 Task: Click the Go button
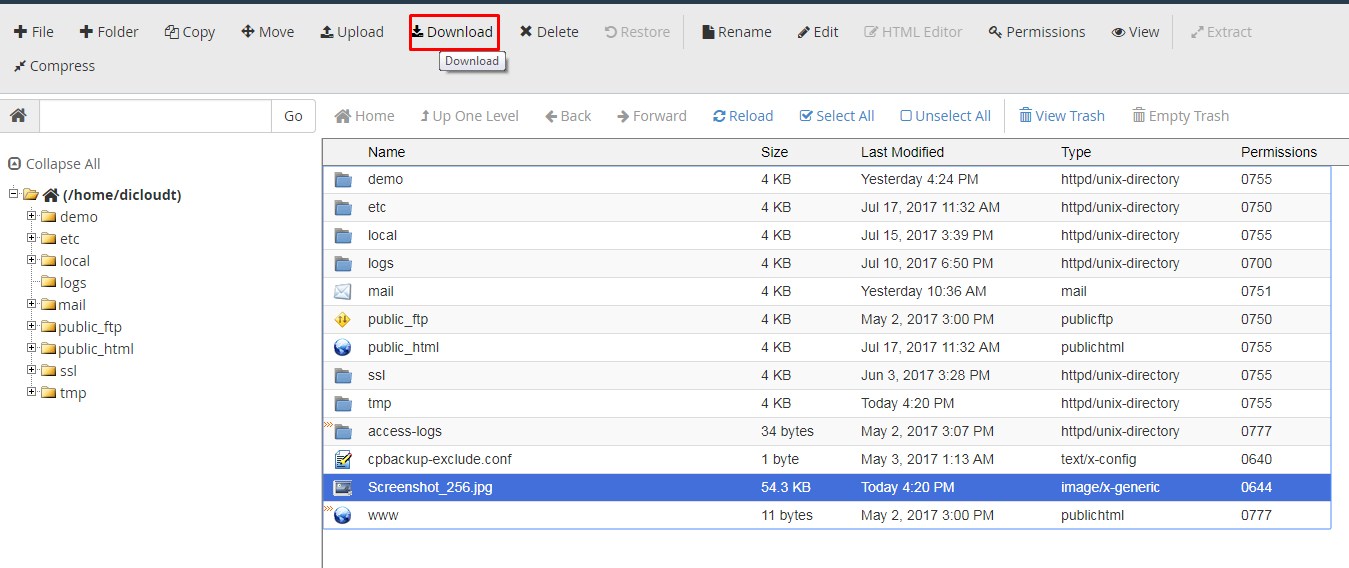tap(293, 116)
